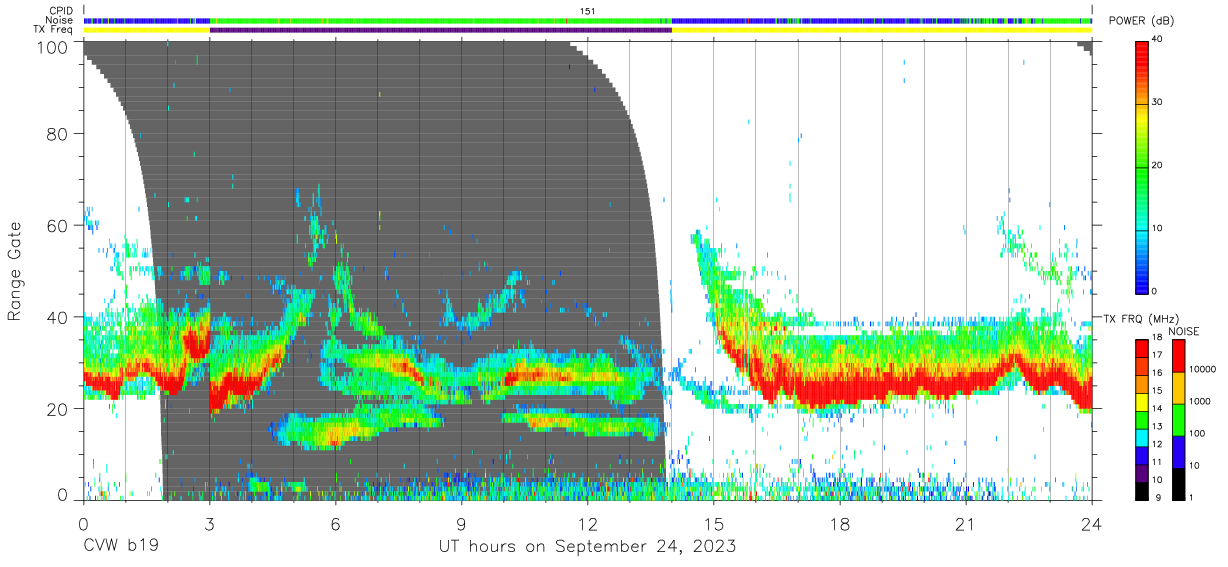Click the y-axis tick label '80'

click(58, 134)
